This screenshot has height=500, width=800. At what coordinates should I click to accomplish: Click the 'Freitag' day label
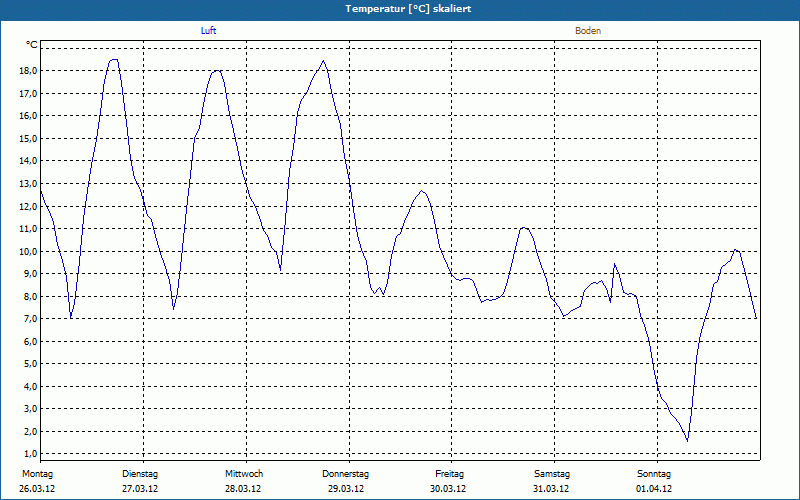pyautogui.click(x=449, y=474)
